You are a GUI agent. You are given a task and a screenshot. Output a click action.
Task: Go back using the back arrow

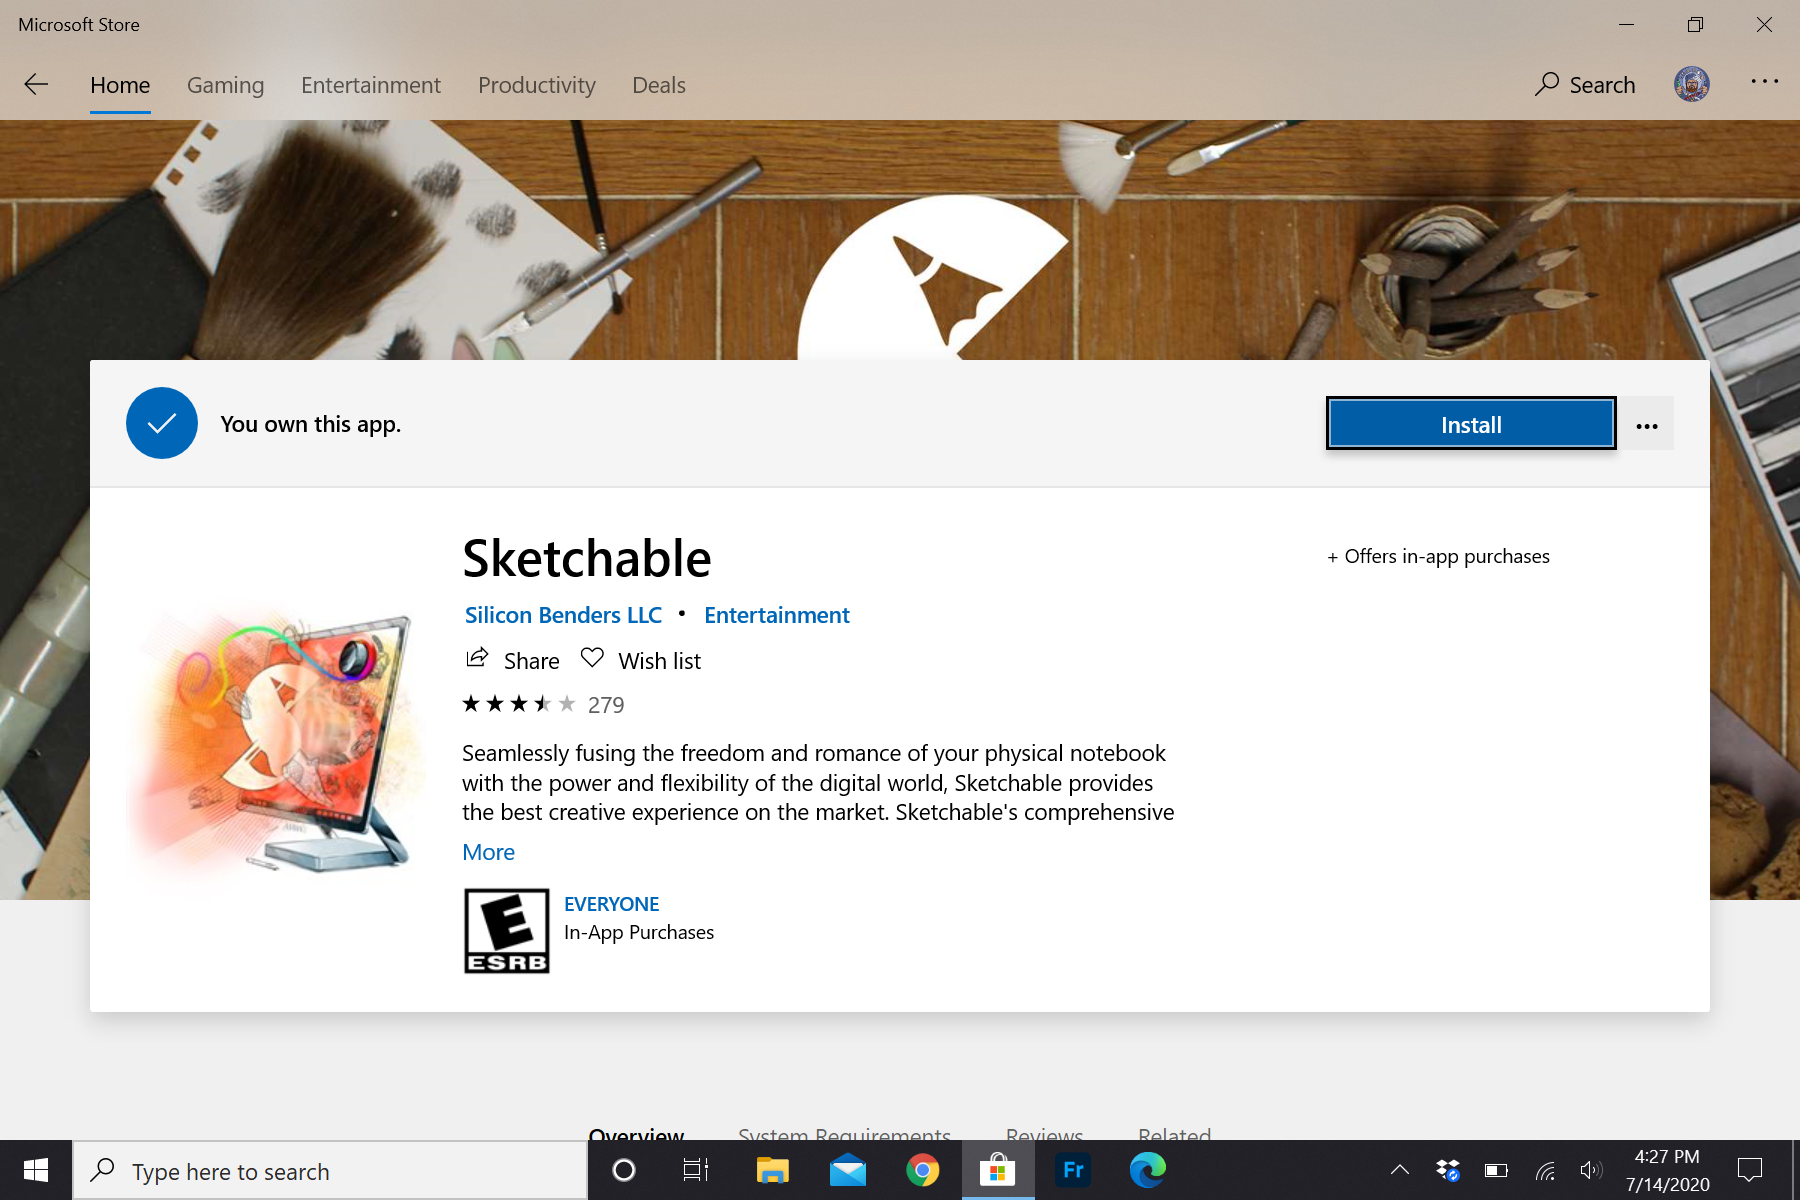[36, 85]
